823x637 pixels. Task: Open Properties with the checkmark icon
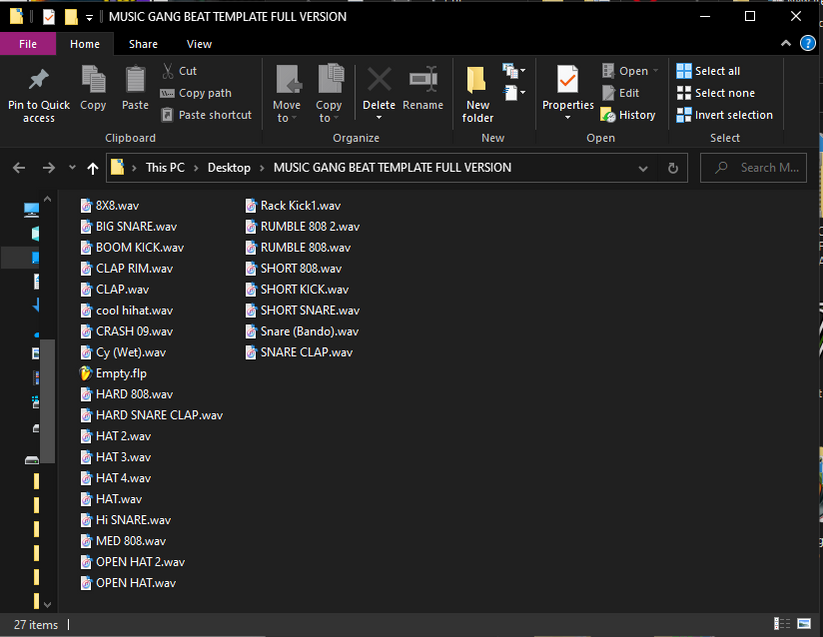tap(567, 80)
